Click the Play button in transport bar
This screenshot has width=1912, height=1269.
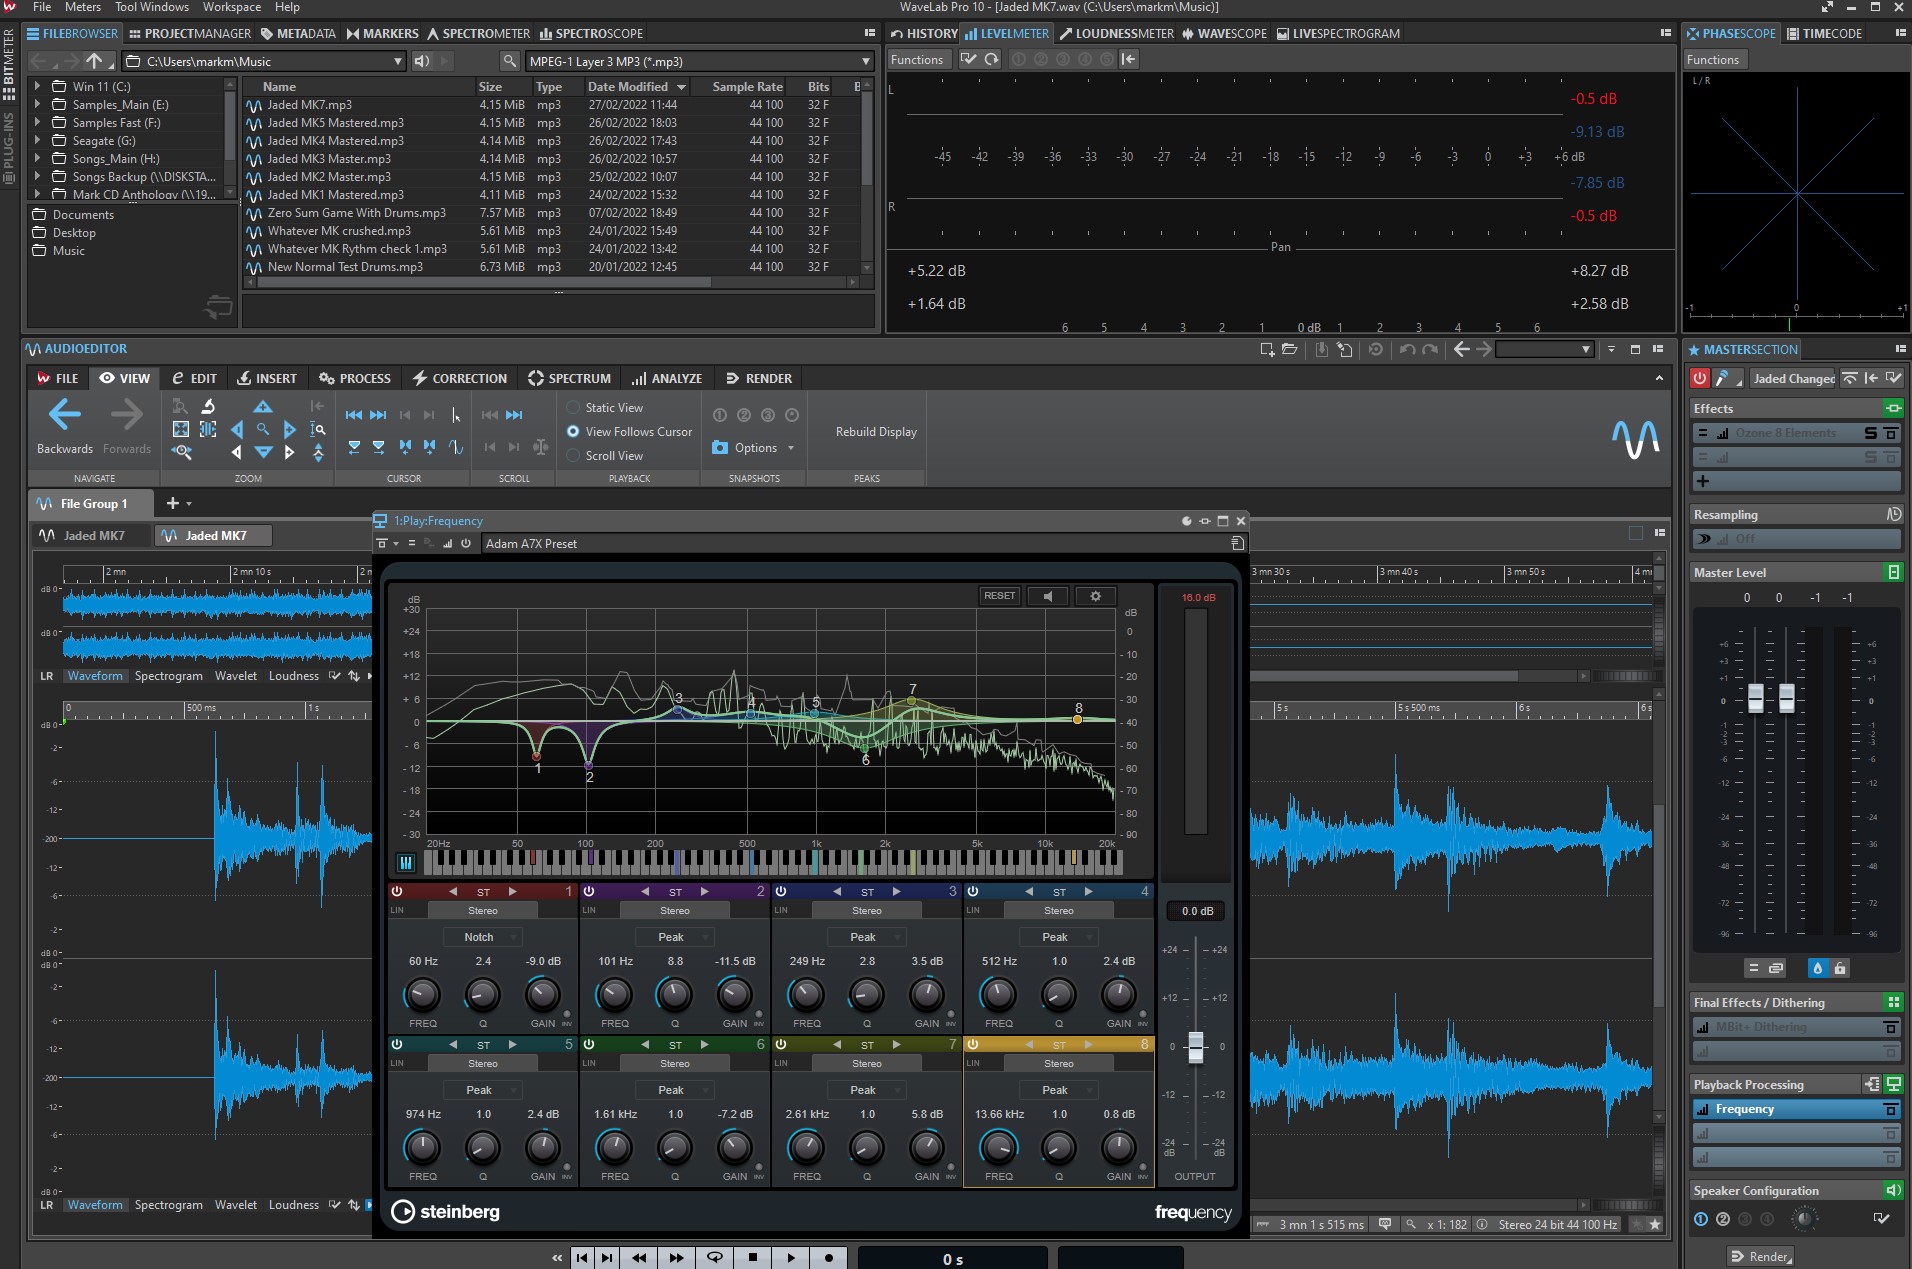point(791,1258)
